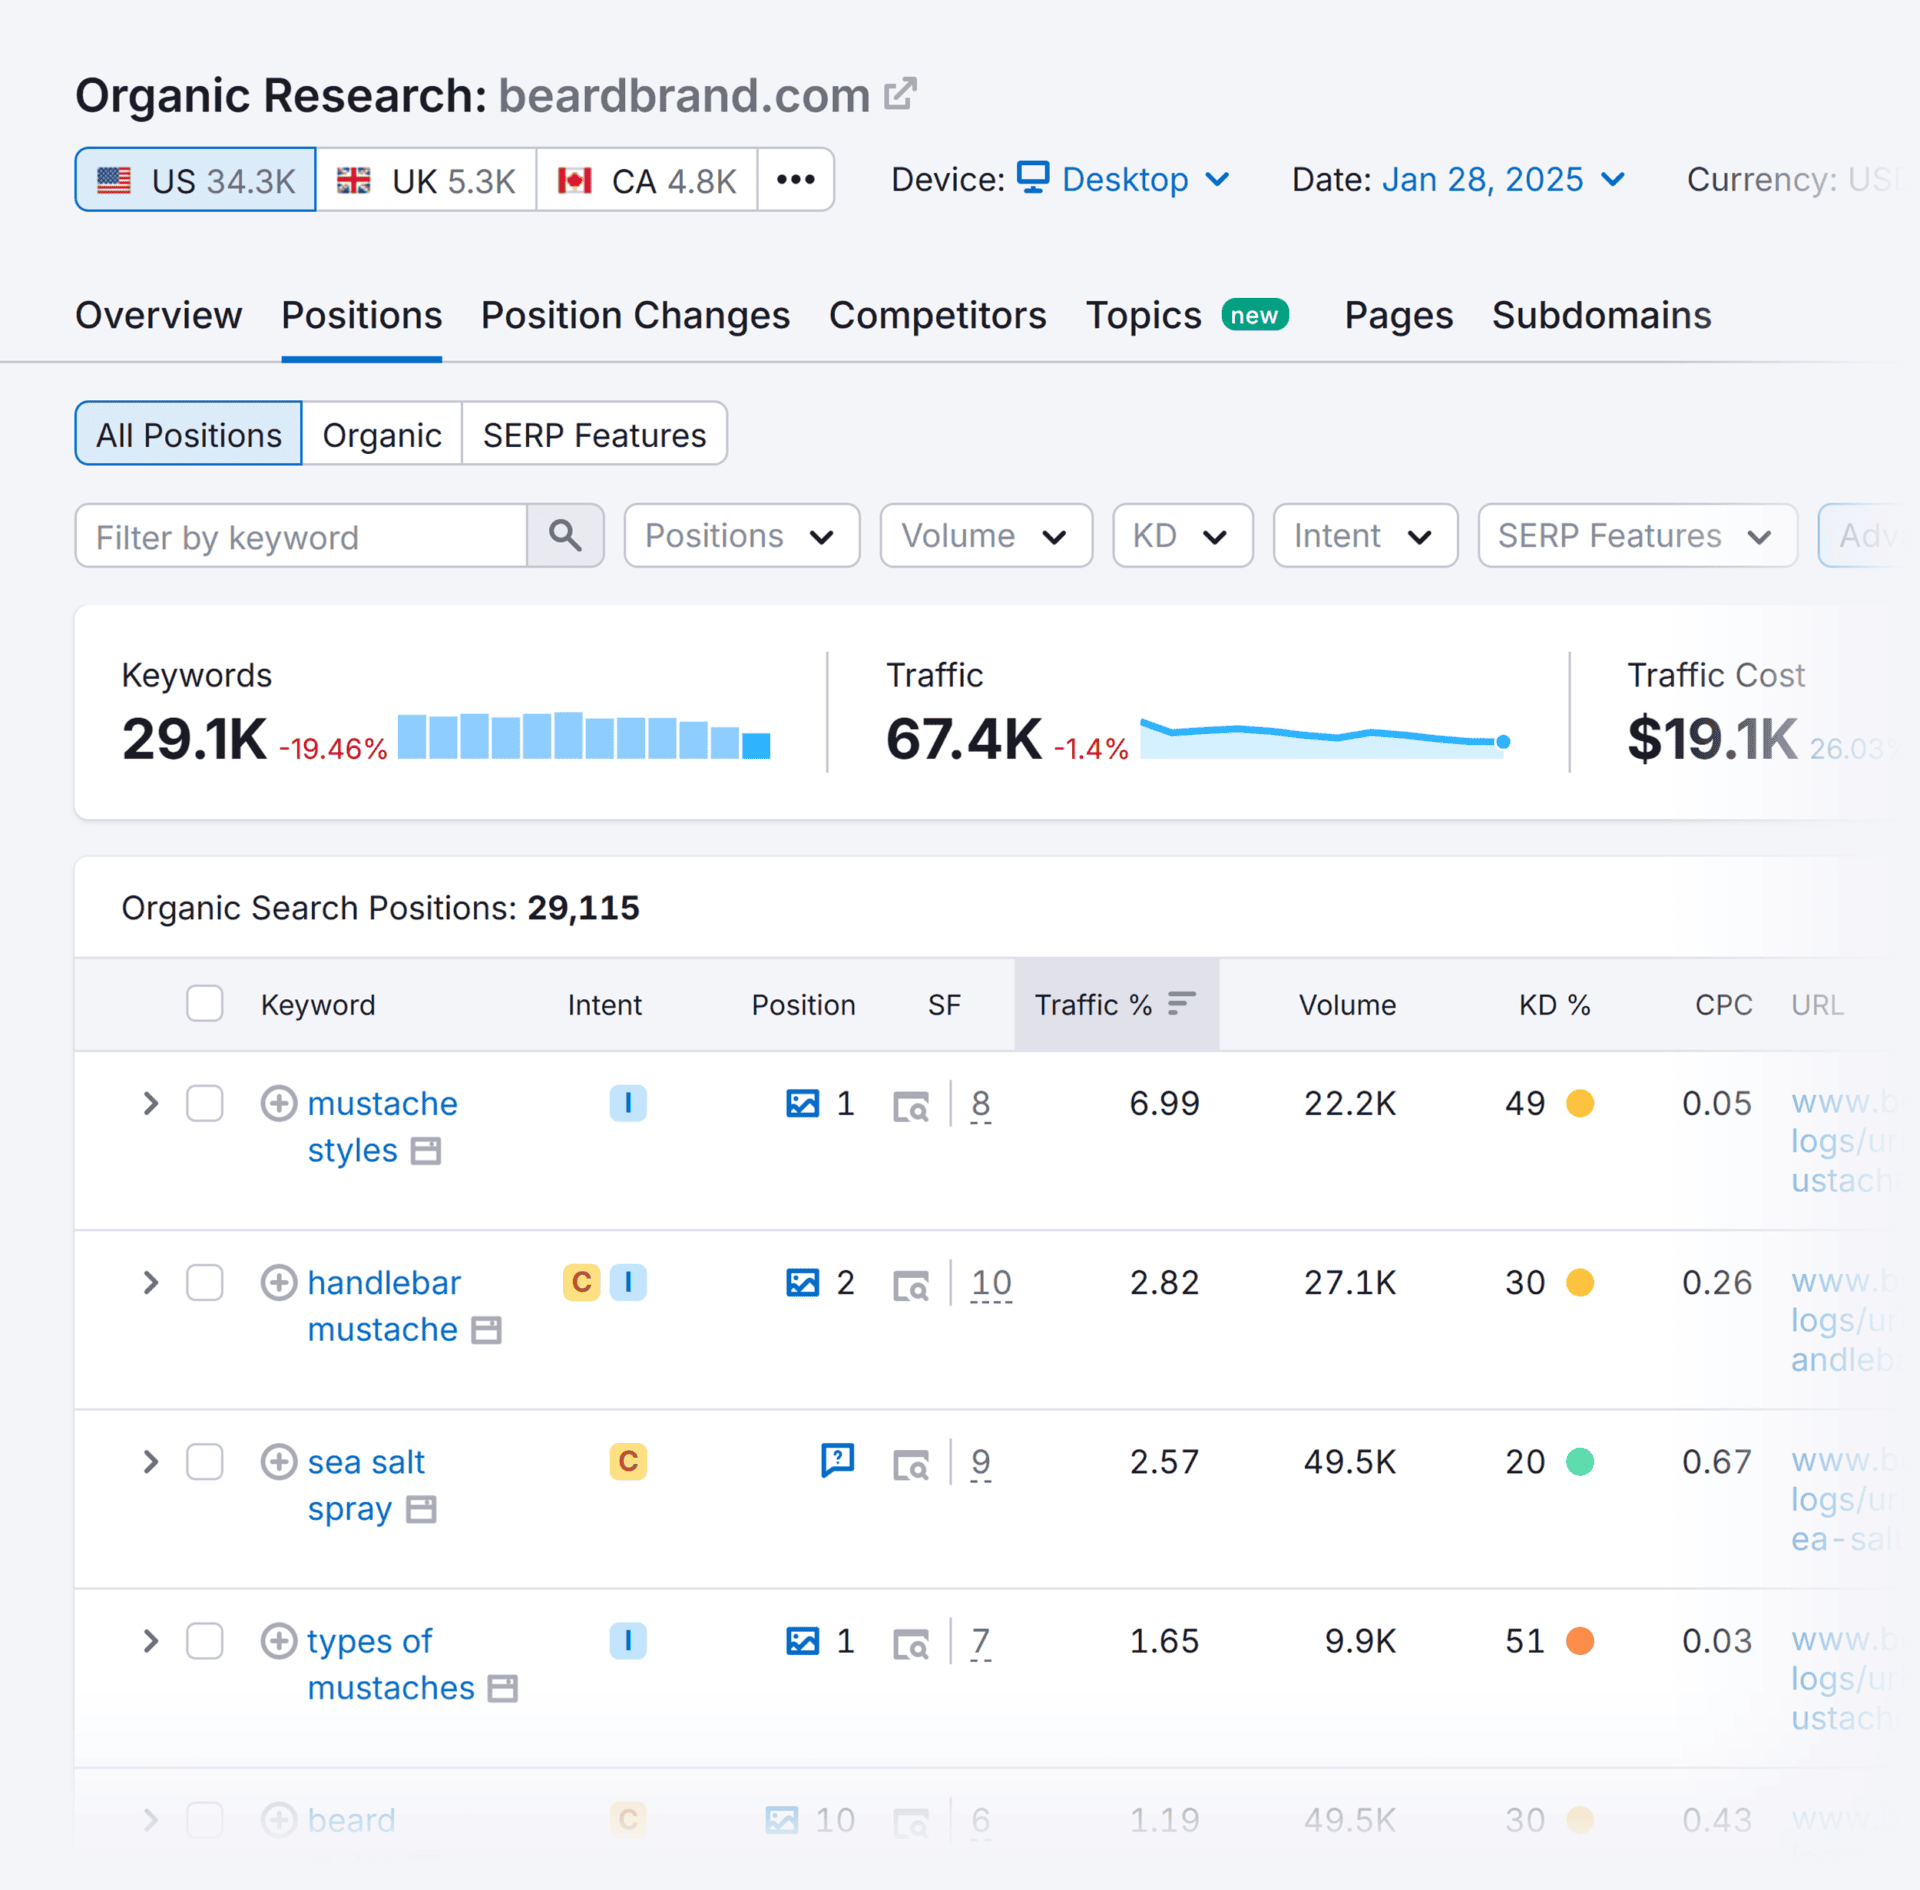Screen dimensions: 1920x1890
Task: Open SERP snapshot icon beside sea salt spray
Action: (x=421, y=1509)
